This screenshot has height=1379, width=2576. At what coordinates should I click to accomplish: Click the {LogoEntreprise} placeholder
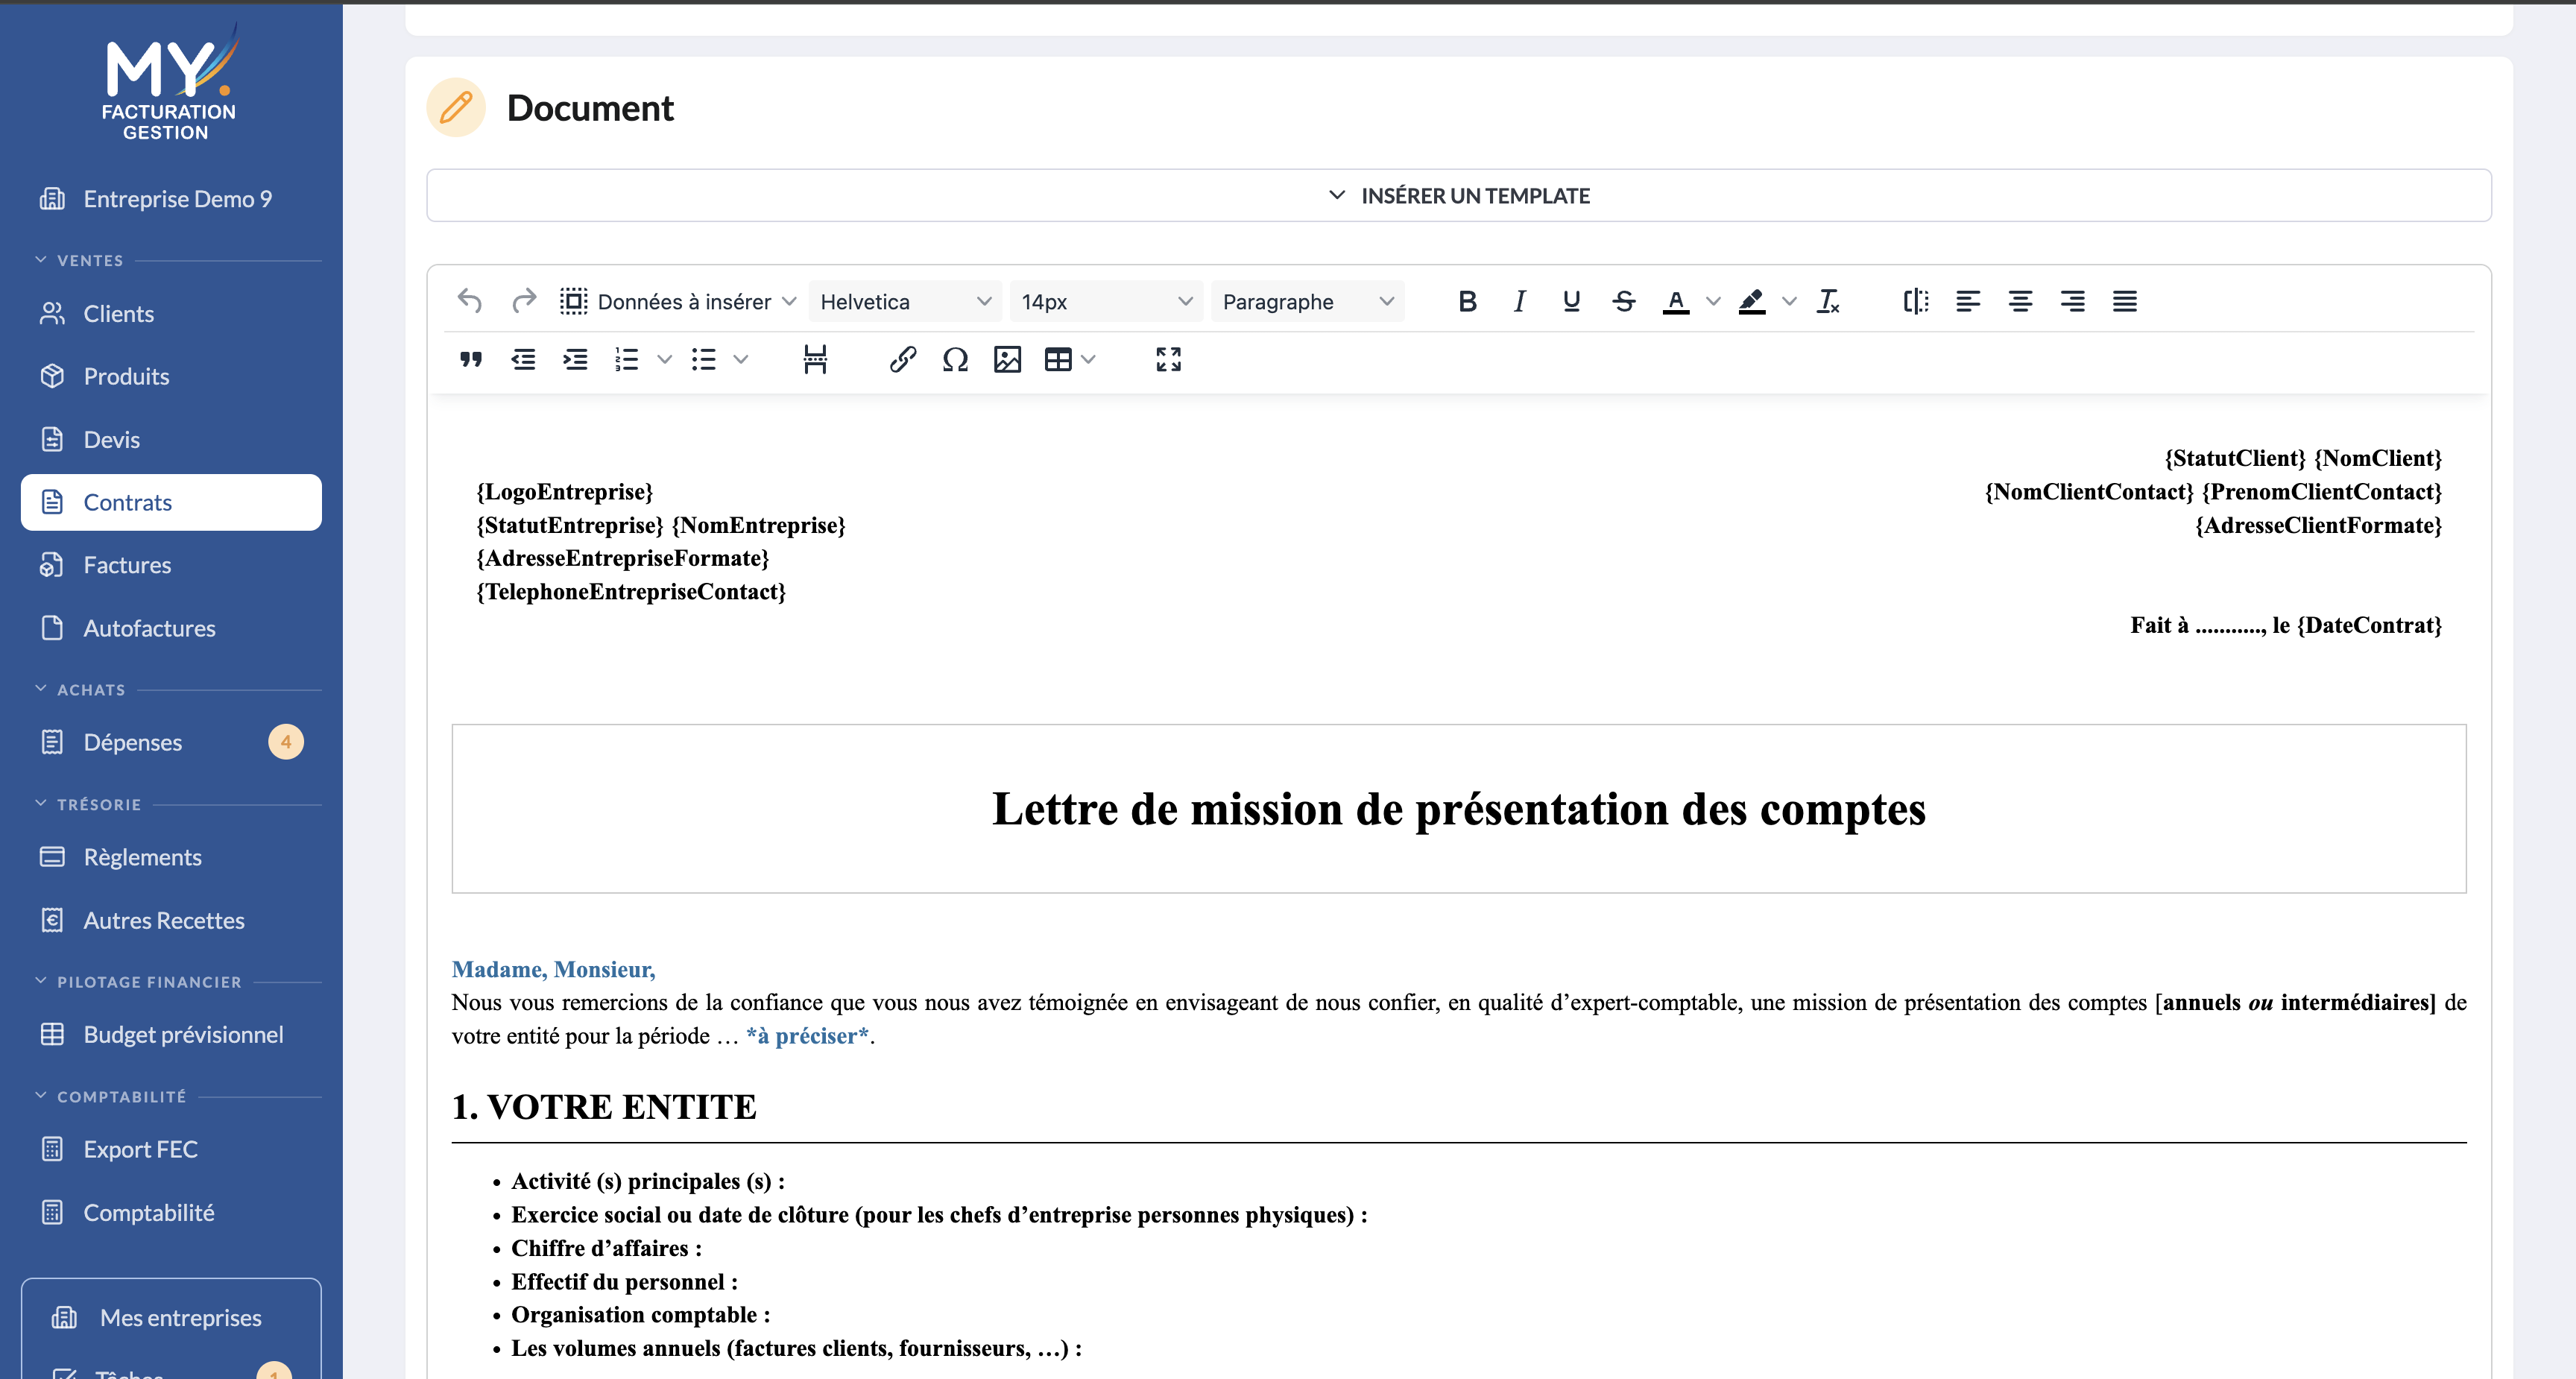564,491
